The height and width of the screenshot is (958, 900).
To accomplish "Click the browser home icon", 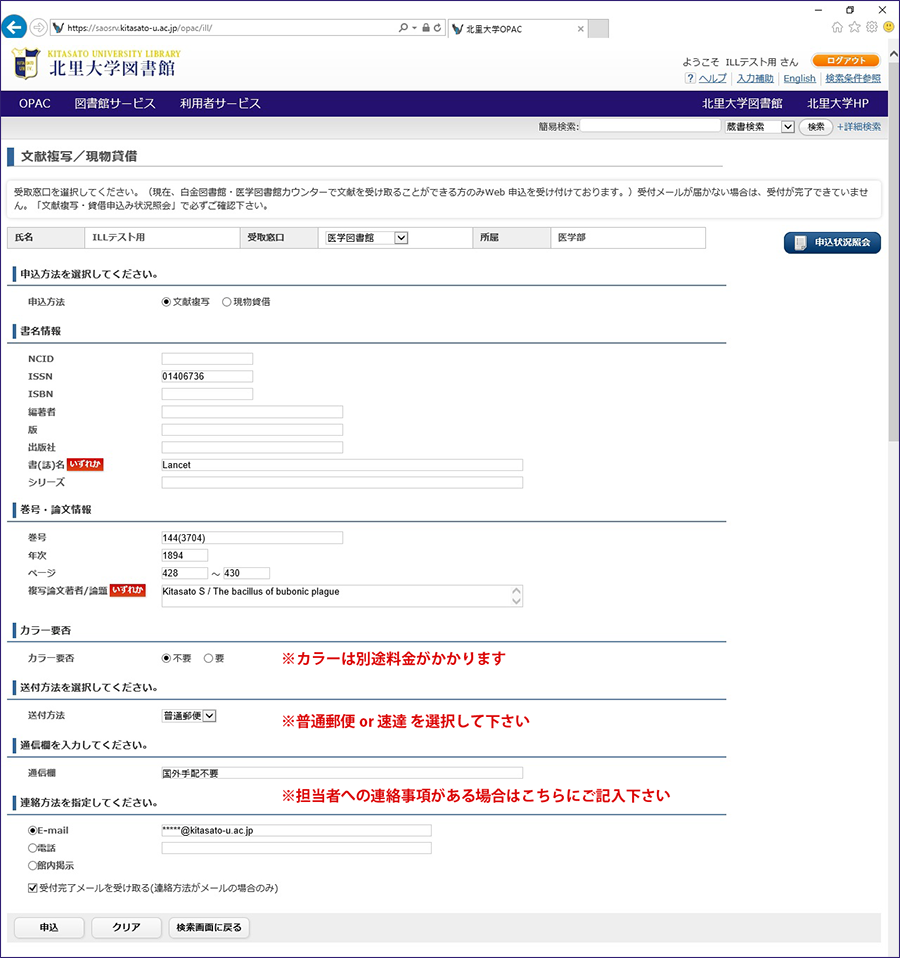I will click(837, 27).
